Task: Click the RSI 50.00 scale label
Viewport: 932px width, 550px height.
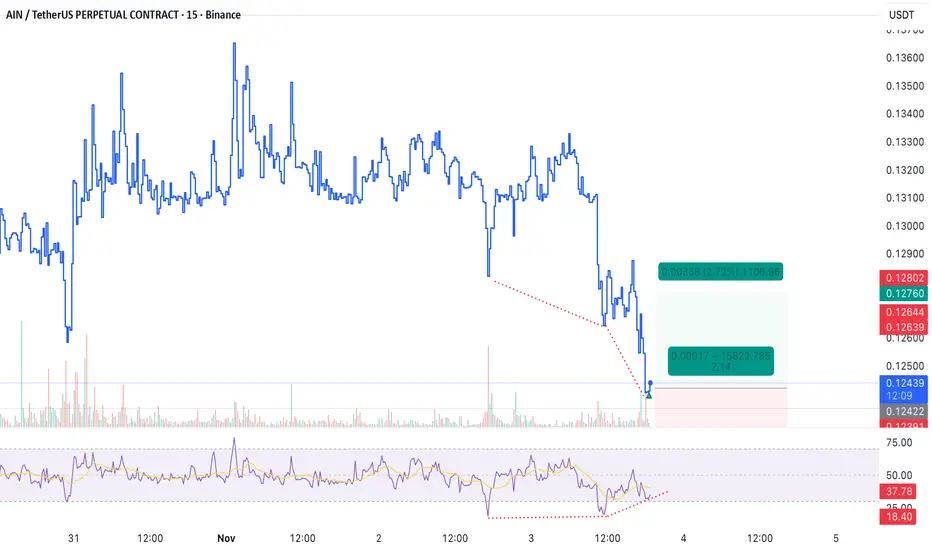Action: pyautogui.click(x=899, y=475)
